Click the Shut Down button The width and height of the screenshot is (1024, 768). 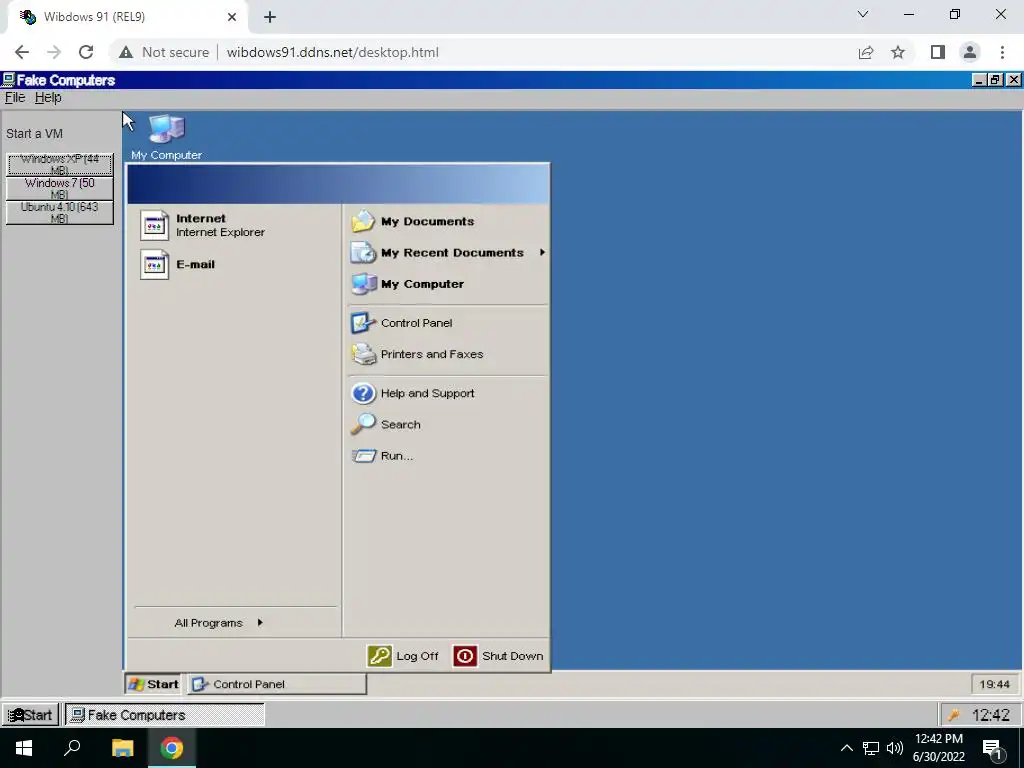[498, 656]
